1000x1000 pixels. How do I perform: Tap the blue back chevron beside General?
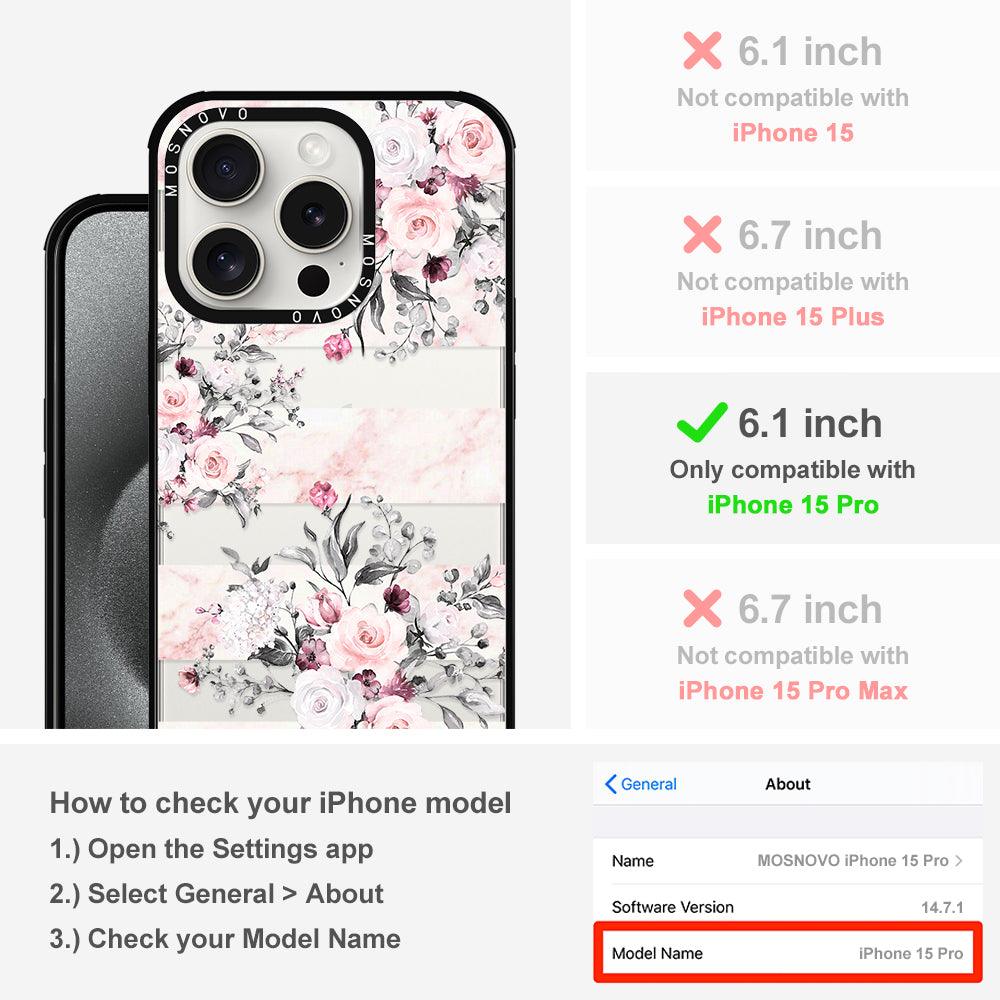point(610,784)
